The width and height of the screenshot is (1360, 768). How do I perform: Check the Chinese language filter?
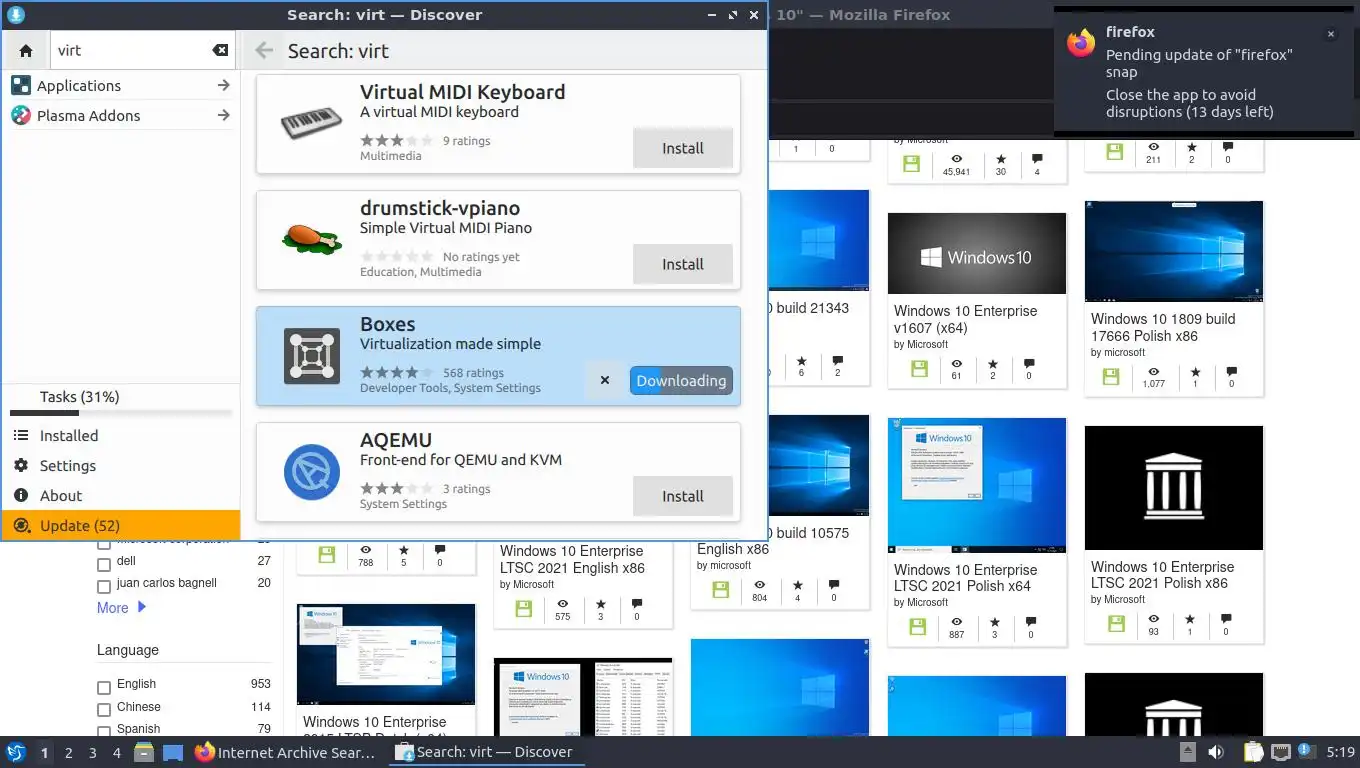pos(104,709)
